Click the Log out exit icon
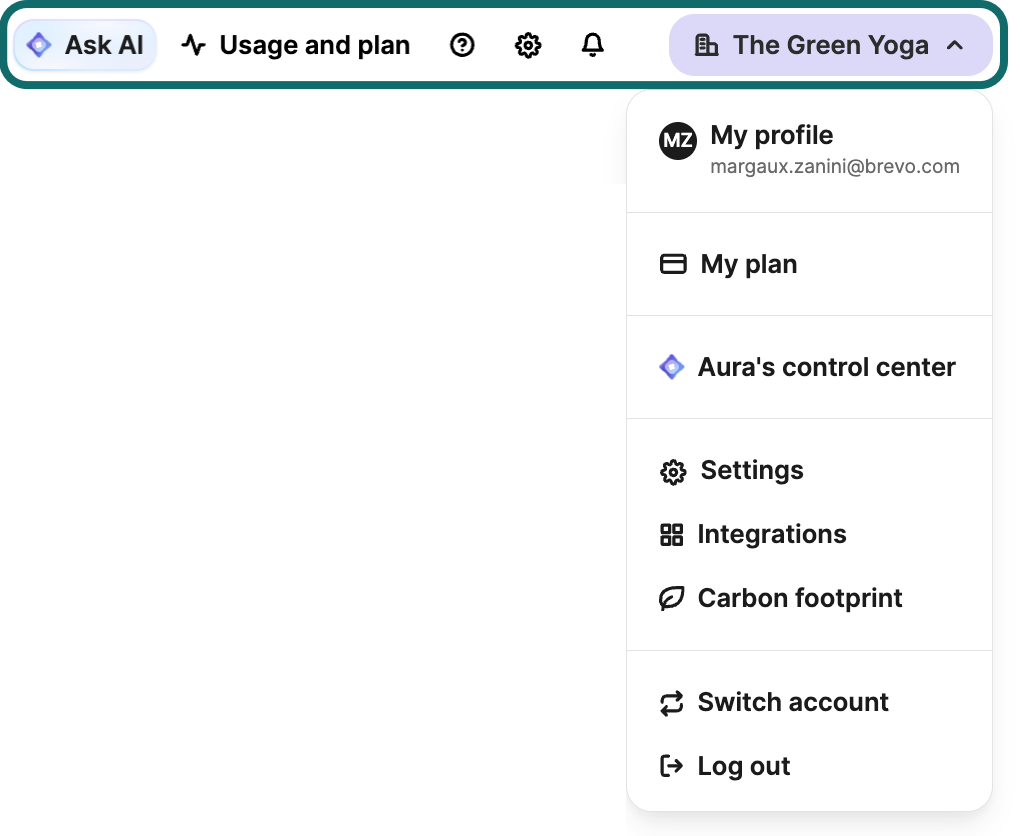The width and height of the screenshot is (1022, 836). point(673,766)
